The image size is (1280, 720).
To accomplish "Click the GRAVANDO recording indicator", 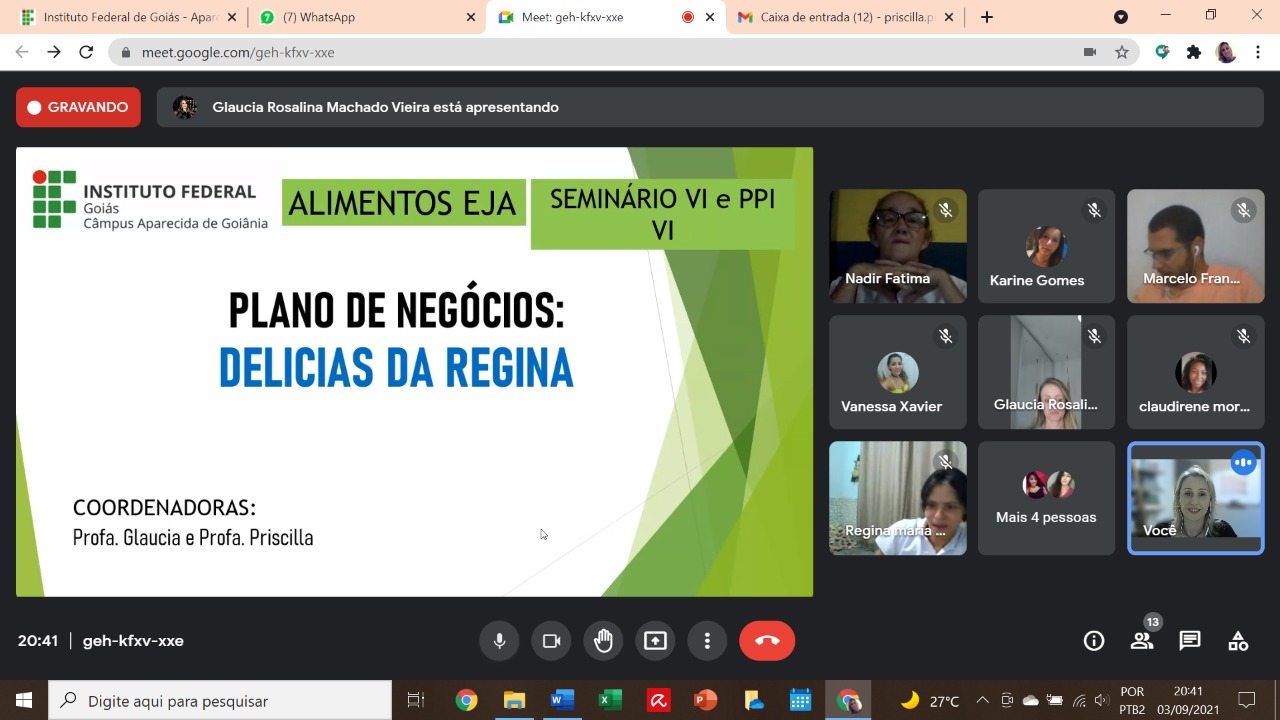I will coord(78,107).
